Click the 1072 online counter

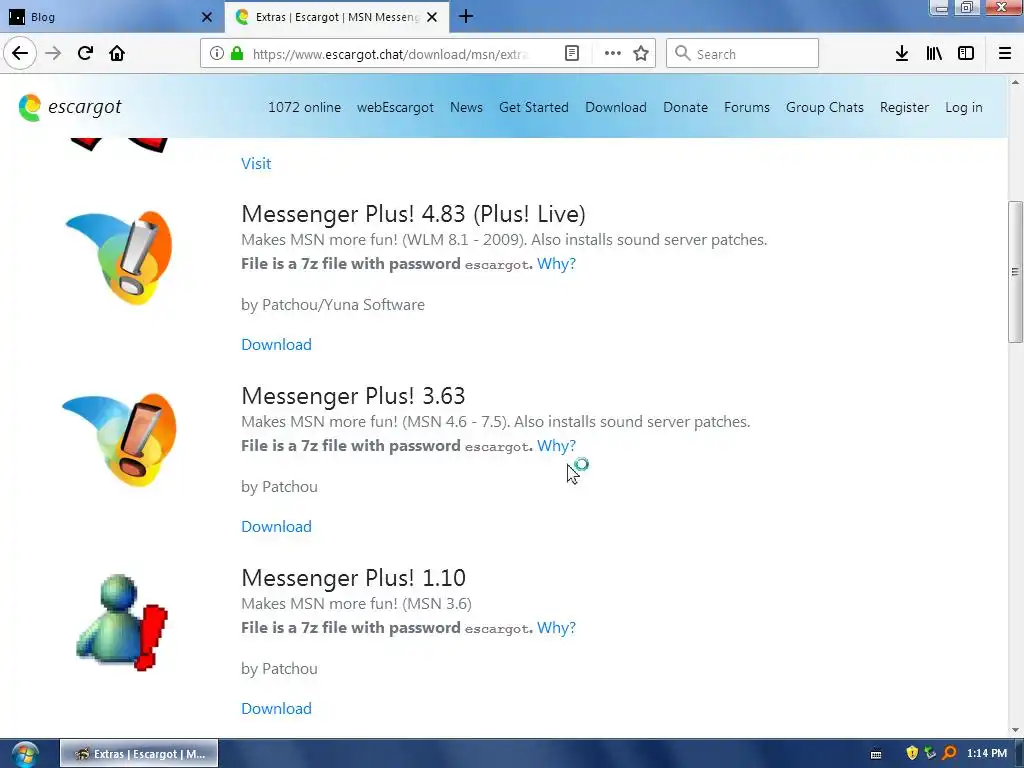(x=304, y=107)
